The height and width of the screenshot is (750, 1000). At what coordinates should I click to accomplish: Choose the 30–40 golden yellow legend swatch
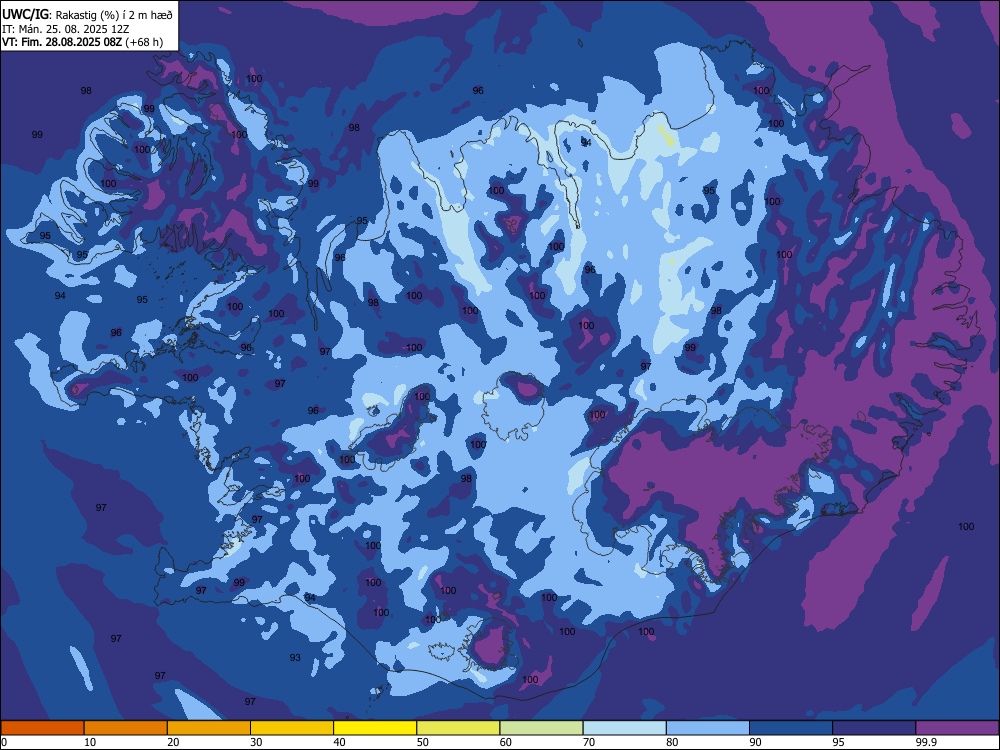[x=292, y=728]
